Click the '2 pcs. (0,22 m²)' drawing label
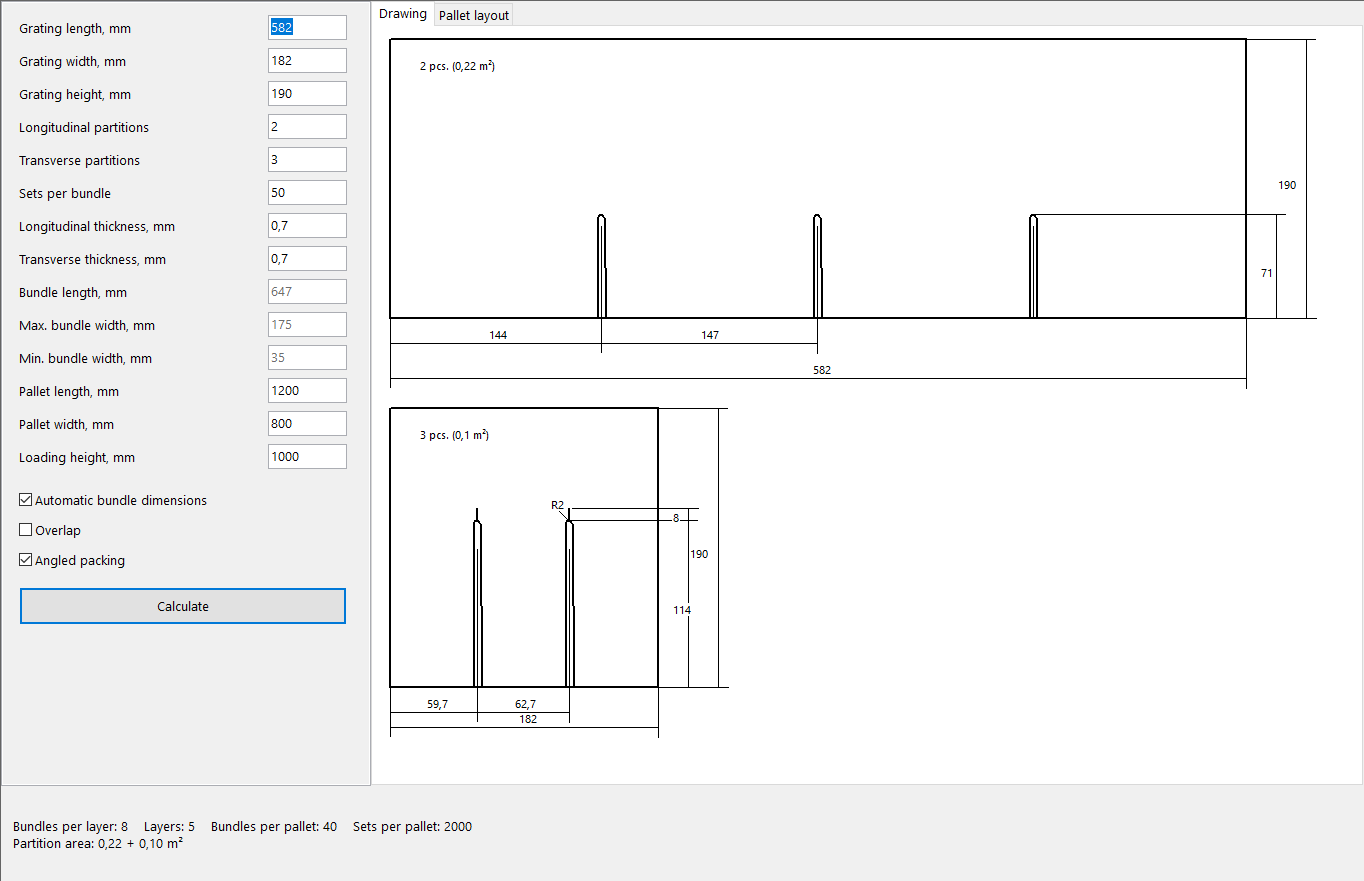Image resolution: width=1364 pixels, height=881 pixels. point(457,66)
